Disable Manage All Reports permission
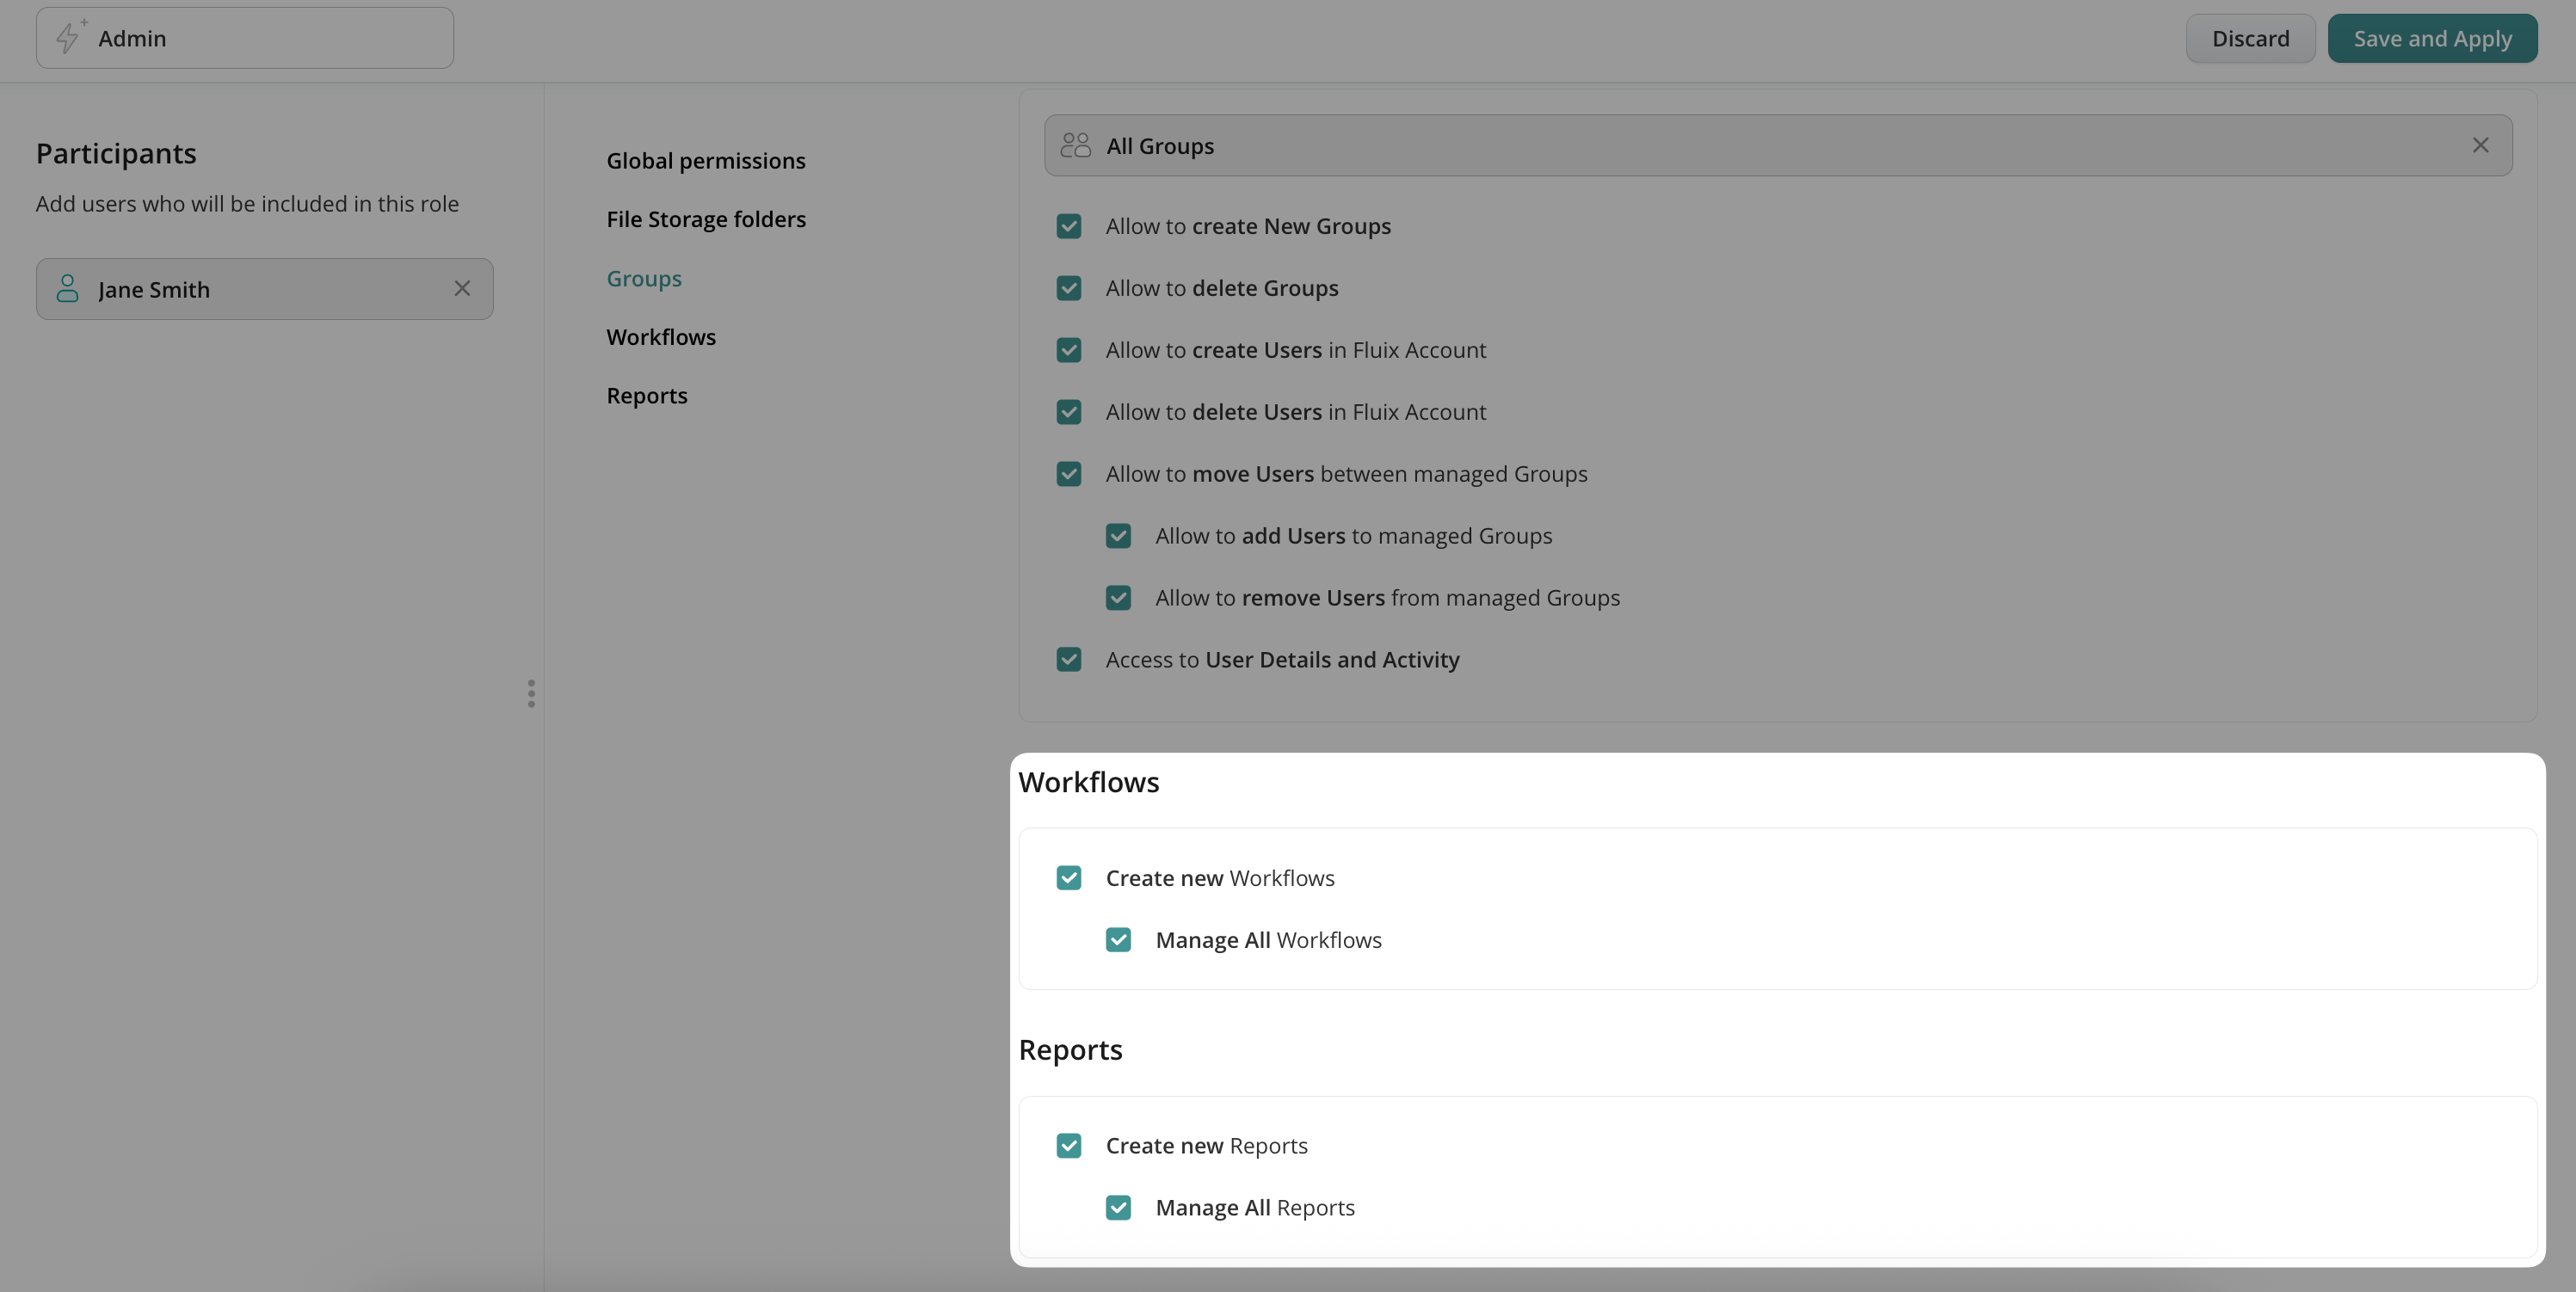Screen dimensions: 2576x1292 pyautogui.click(x=1118, y=1208)
